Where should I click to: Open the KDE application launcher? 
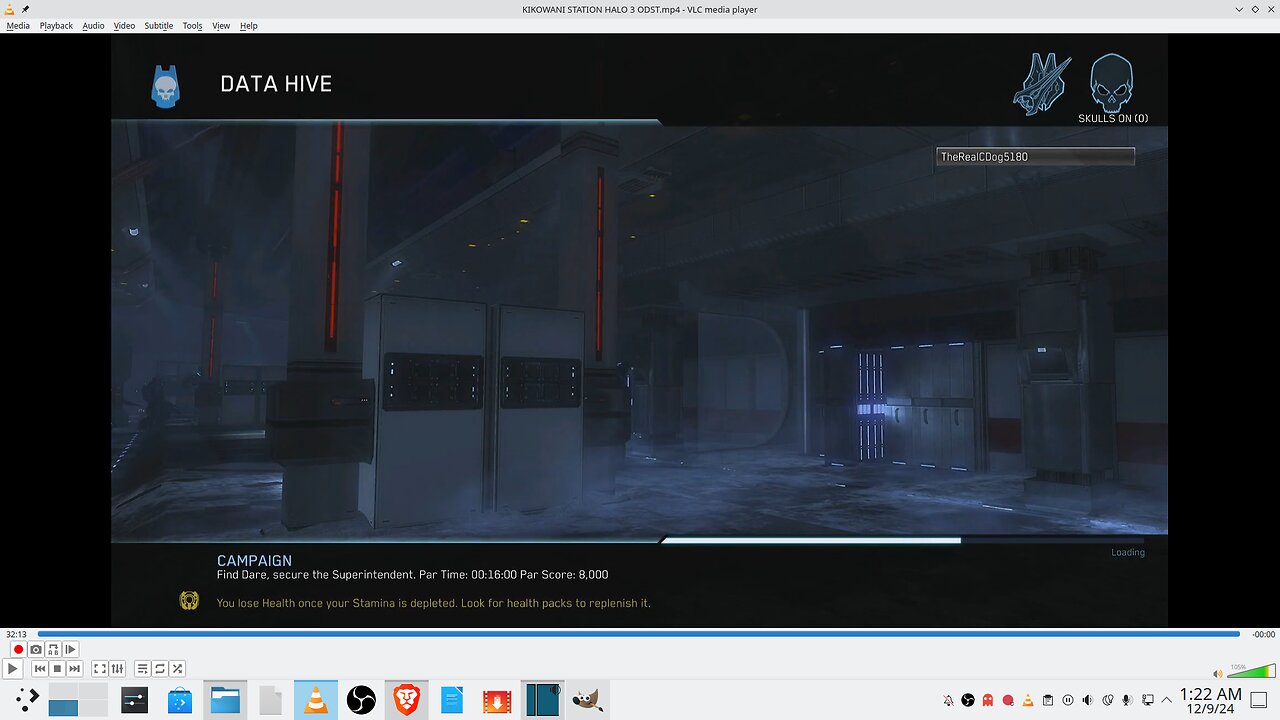(26, 699)
